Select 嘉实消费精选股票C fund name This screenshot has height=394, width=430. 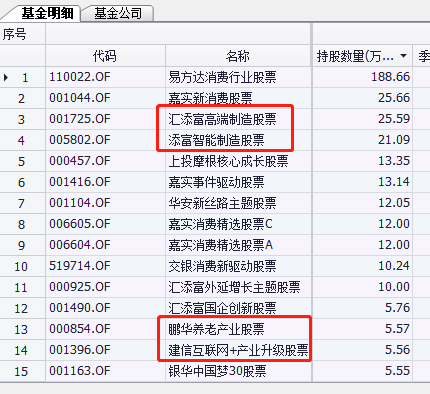click(220, 224)
